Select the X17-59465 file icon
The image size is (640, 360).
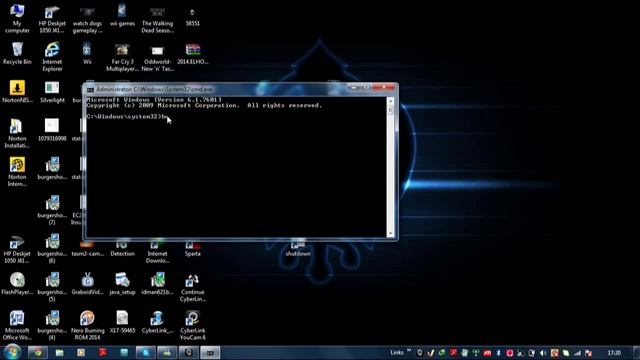coord(122,322)
